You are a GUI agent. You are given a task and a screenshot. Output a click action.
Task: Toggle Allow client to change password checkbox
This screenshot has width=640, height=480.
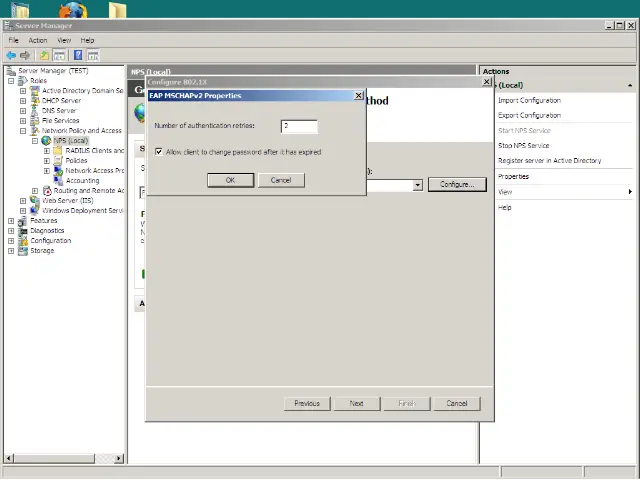coord(159,152)
